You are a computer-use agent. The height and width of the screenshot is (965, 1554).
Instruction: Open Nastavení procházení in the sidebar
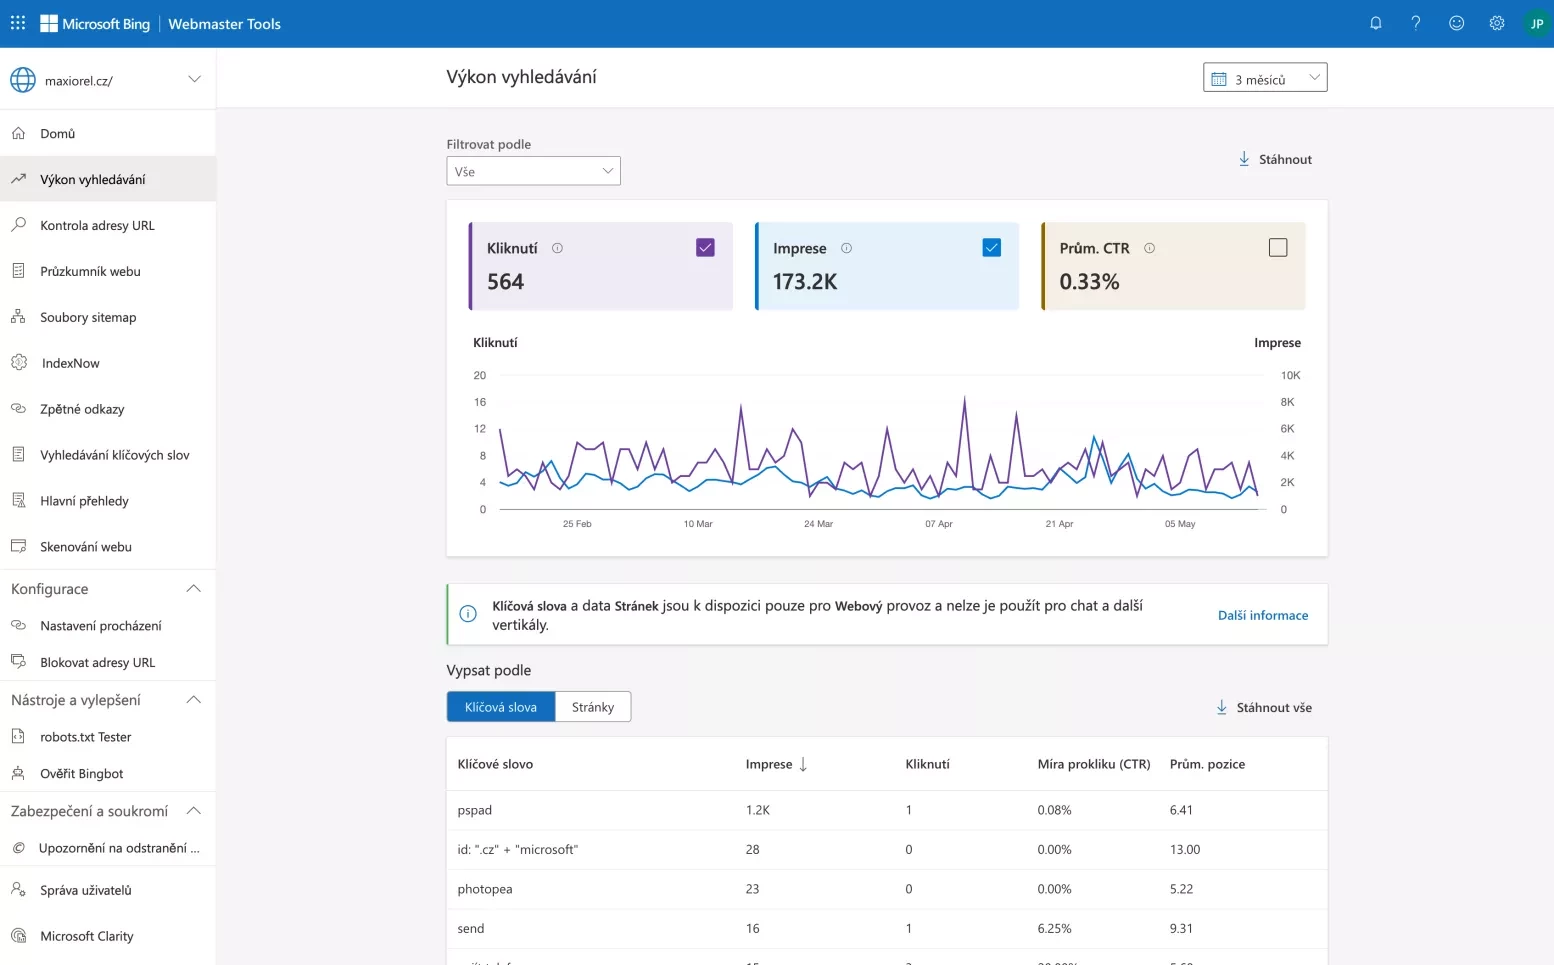[108, 625]
